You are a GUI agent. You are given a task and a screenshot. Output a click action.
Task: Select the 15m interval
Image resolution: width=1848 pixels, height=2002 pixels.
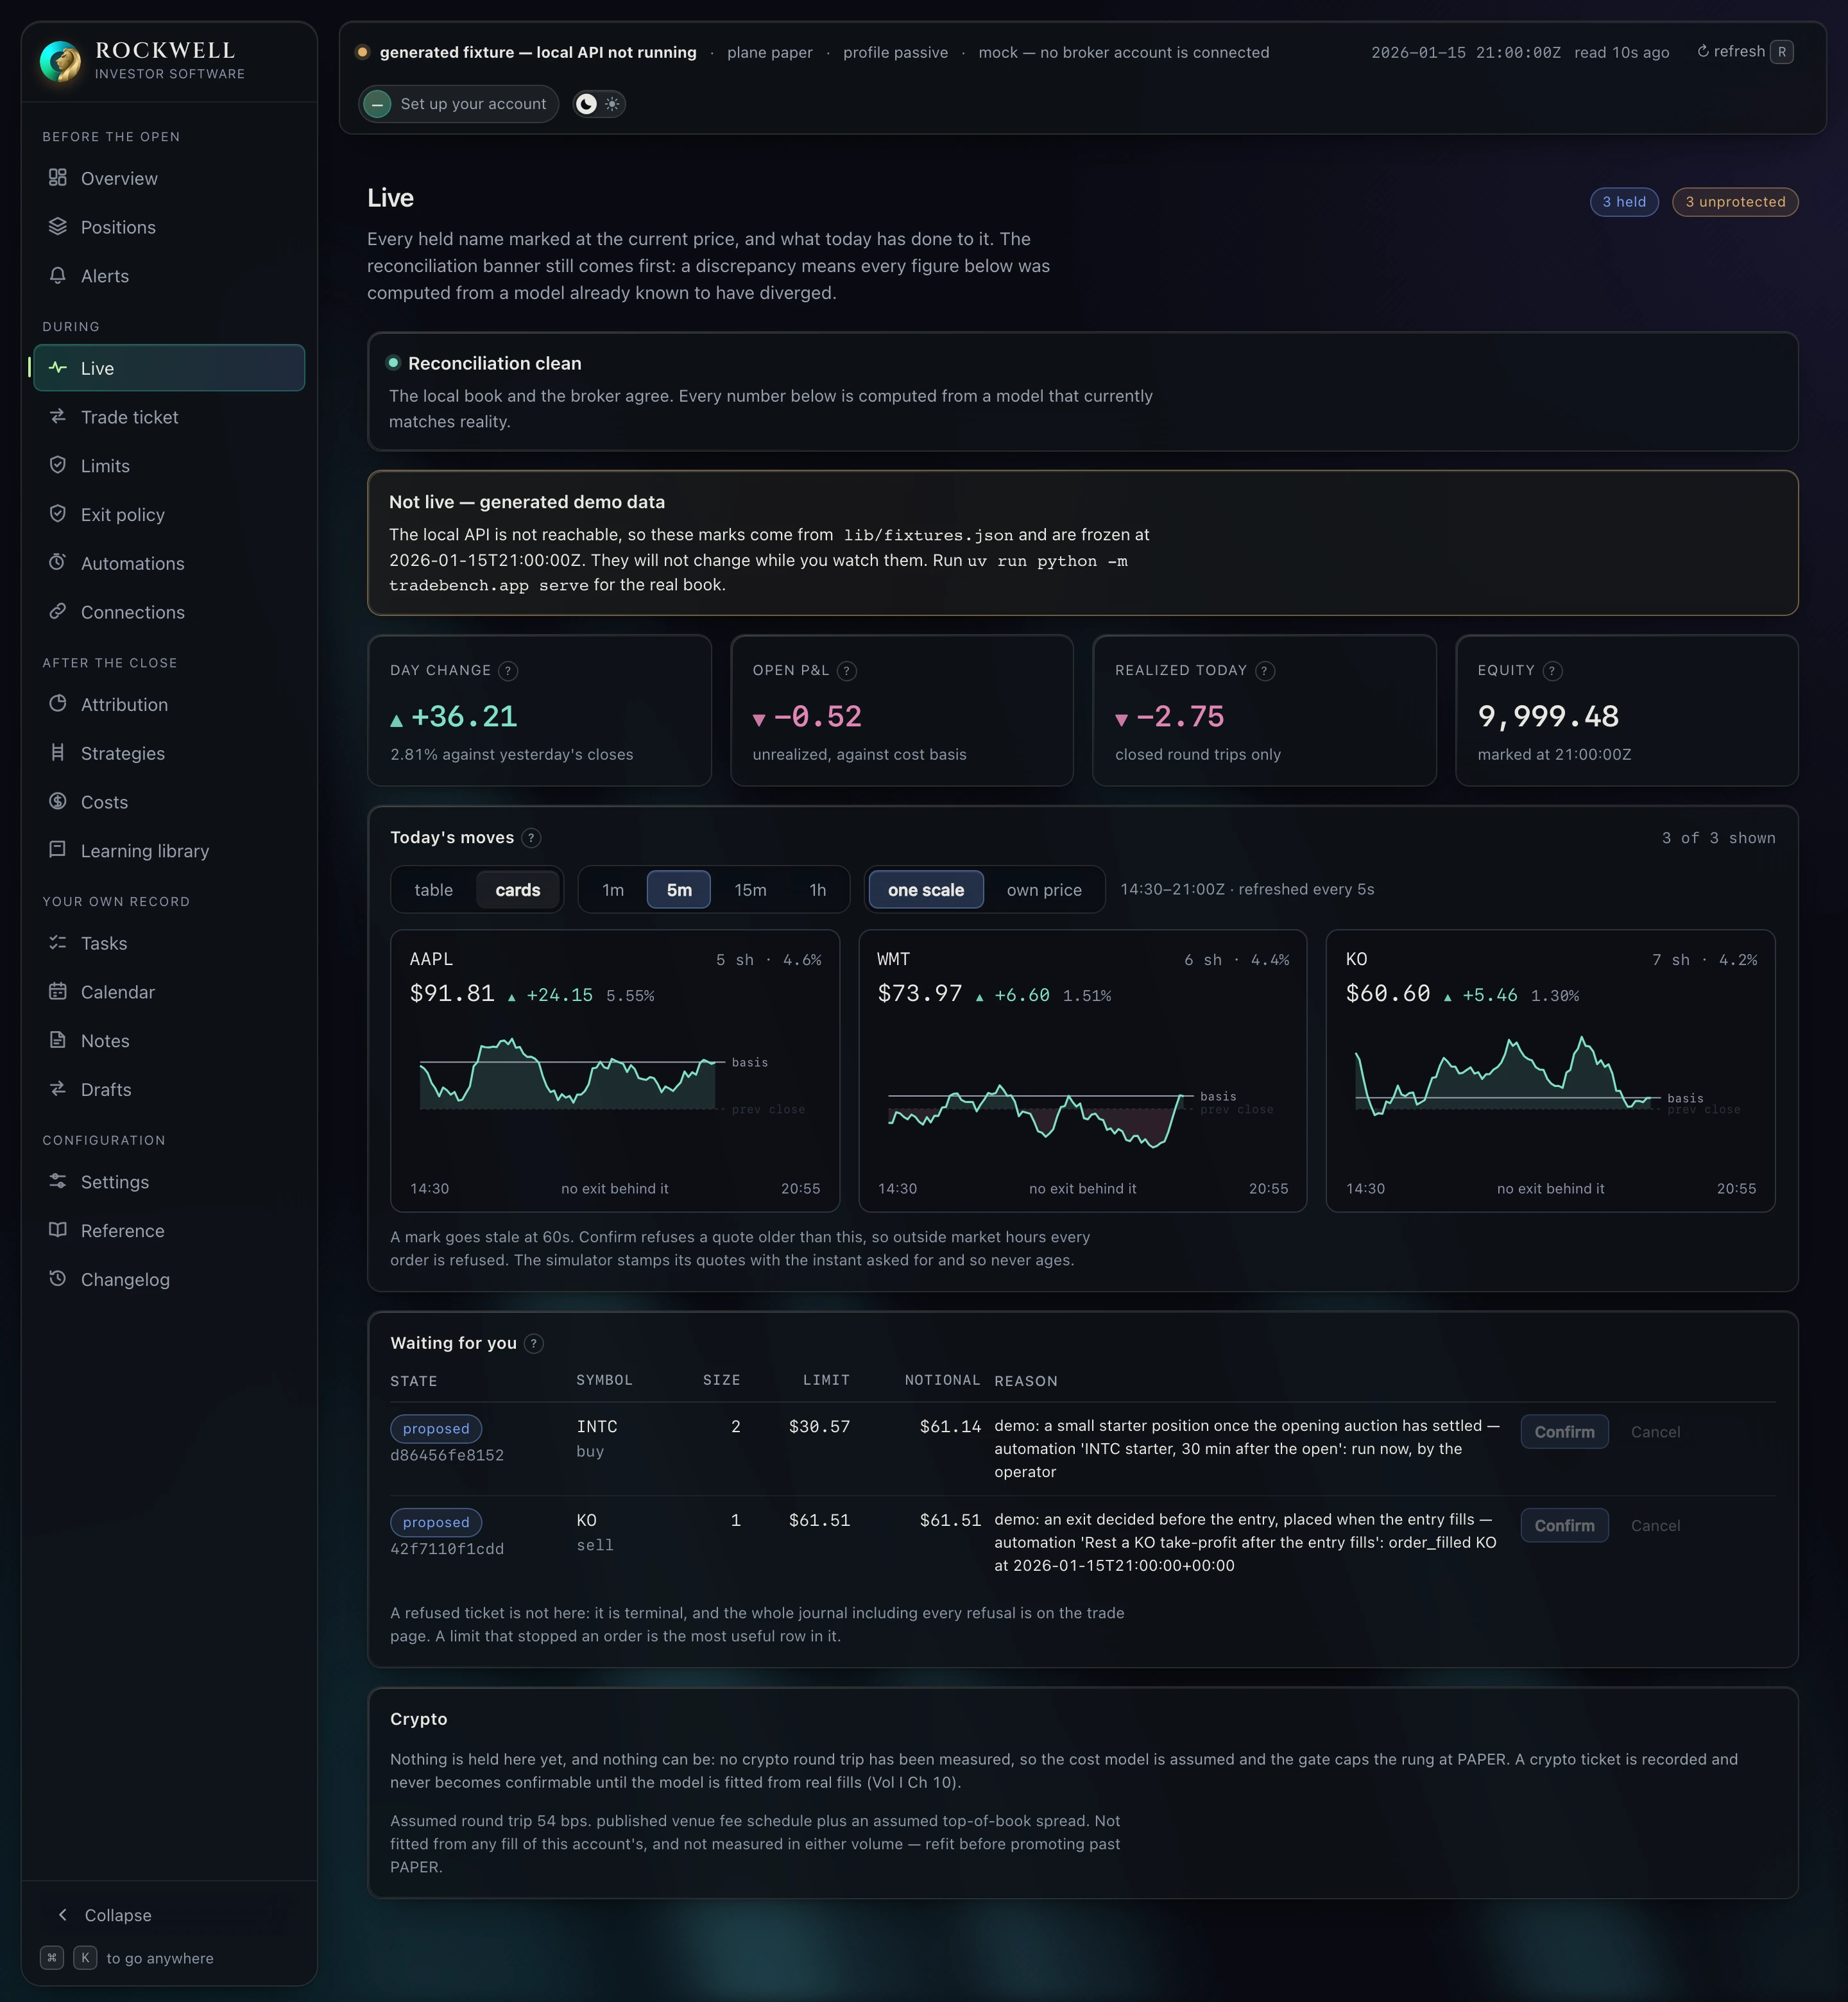point(751,890)
